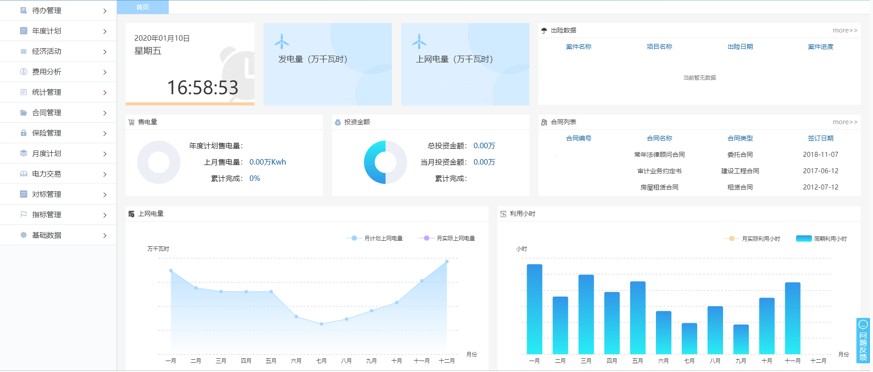873x372 pixels.
Task: Click the icon beside 合同列表 title
Action: [x=544, y=122]
